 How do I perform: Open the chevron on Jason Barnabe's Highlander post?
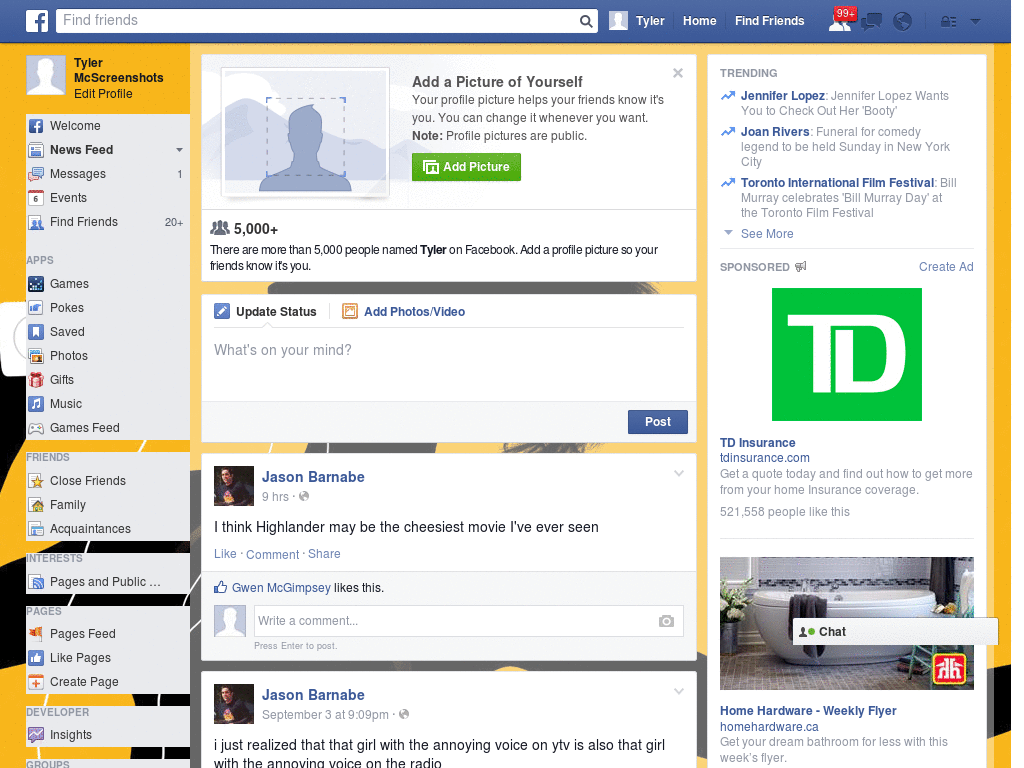(x=679, y=473)
